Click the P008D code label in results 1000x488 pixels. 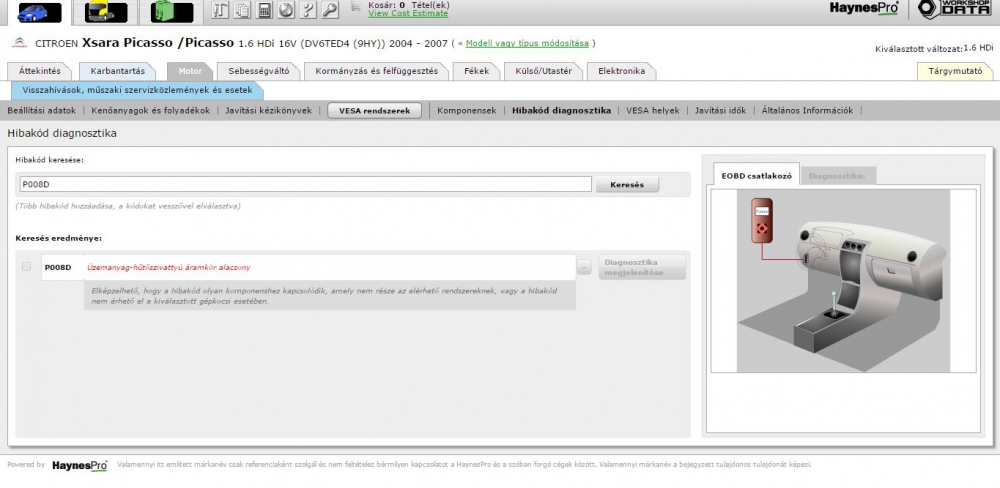click(x=58, y=267)
